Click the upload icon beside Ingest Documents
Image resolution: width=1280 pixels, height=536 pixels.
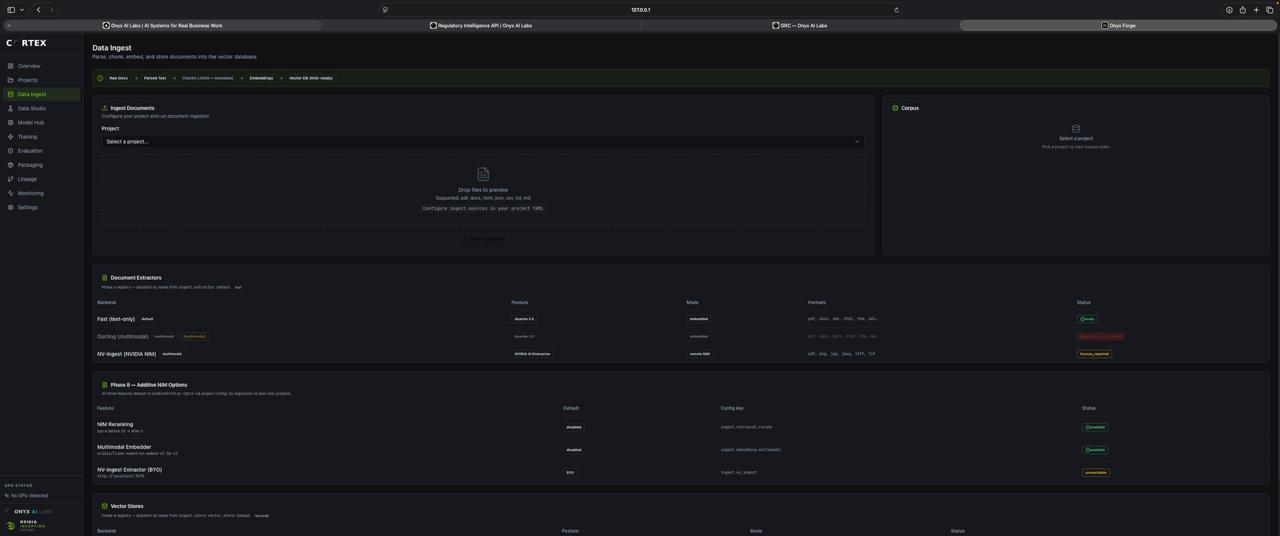click(104, 108)
